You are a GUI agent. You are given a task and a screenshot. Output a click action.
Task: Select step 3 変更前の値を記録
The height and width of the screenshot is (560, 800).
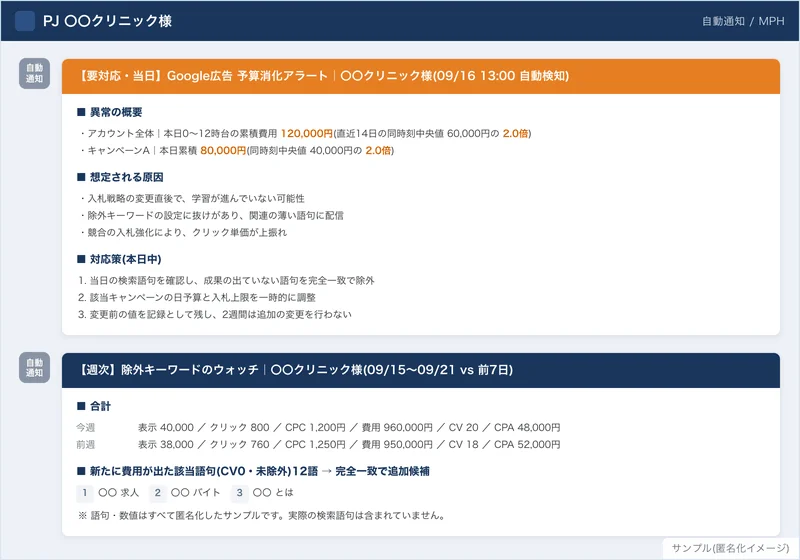pos(215,314)
